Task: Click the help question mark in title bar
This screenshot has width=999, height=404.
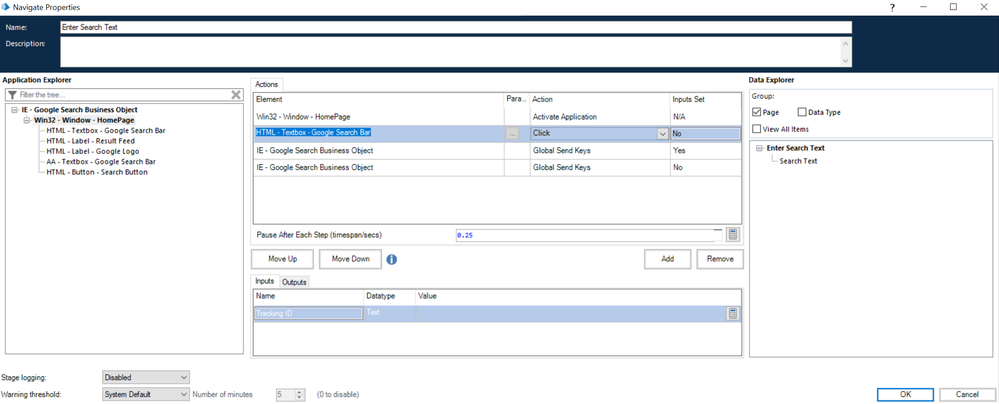Action: (x=892, y=7)
